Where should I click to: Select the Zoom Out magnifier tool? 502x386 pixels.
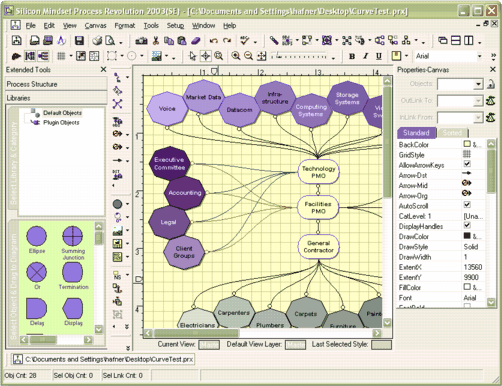[248, 56]
